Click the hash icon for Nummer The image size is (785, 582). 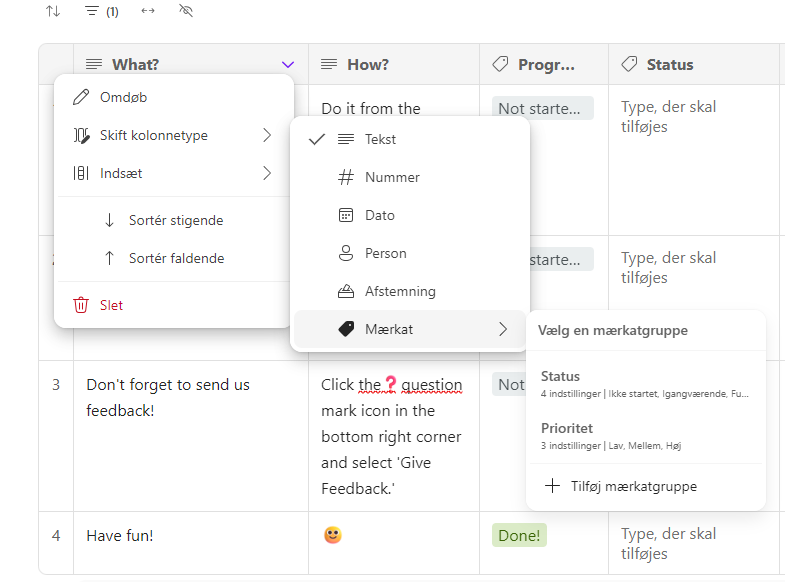346,177
